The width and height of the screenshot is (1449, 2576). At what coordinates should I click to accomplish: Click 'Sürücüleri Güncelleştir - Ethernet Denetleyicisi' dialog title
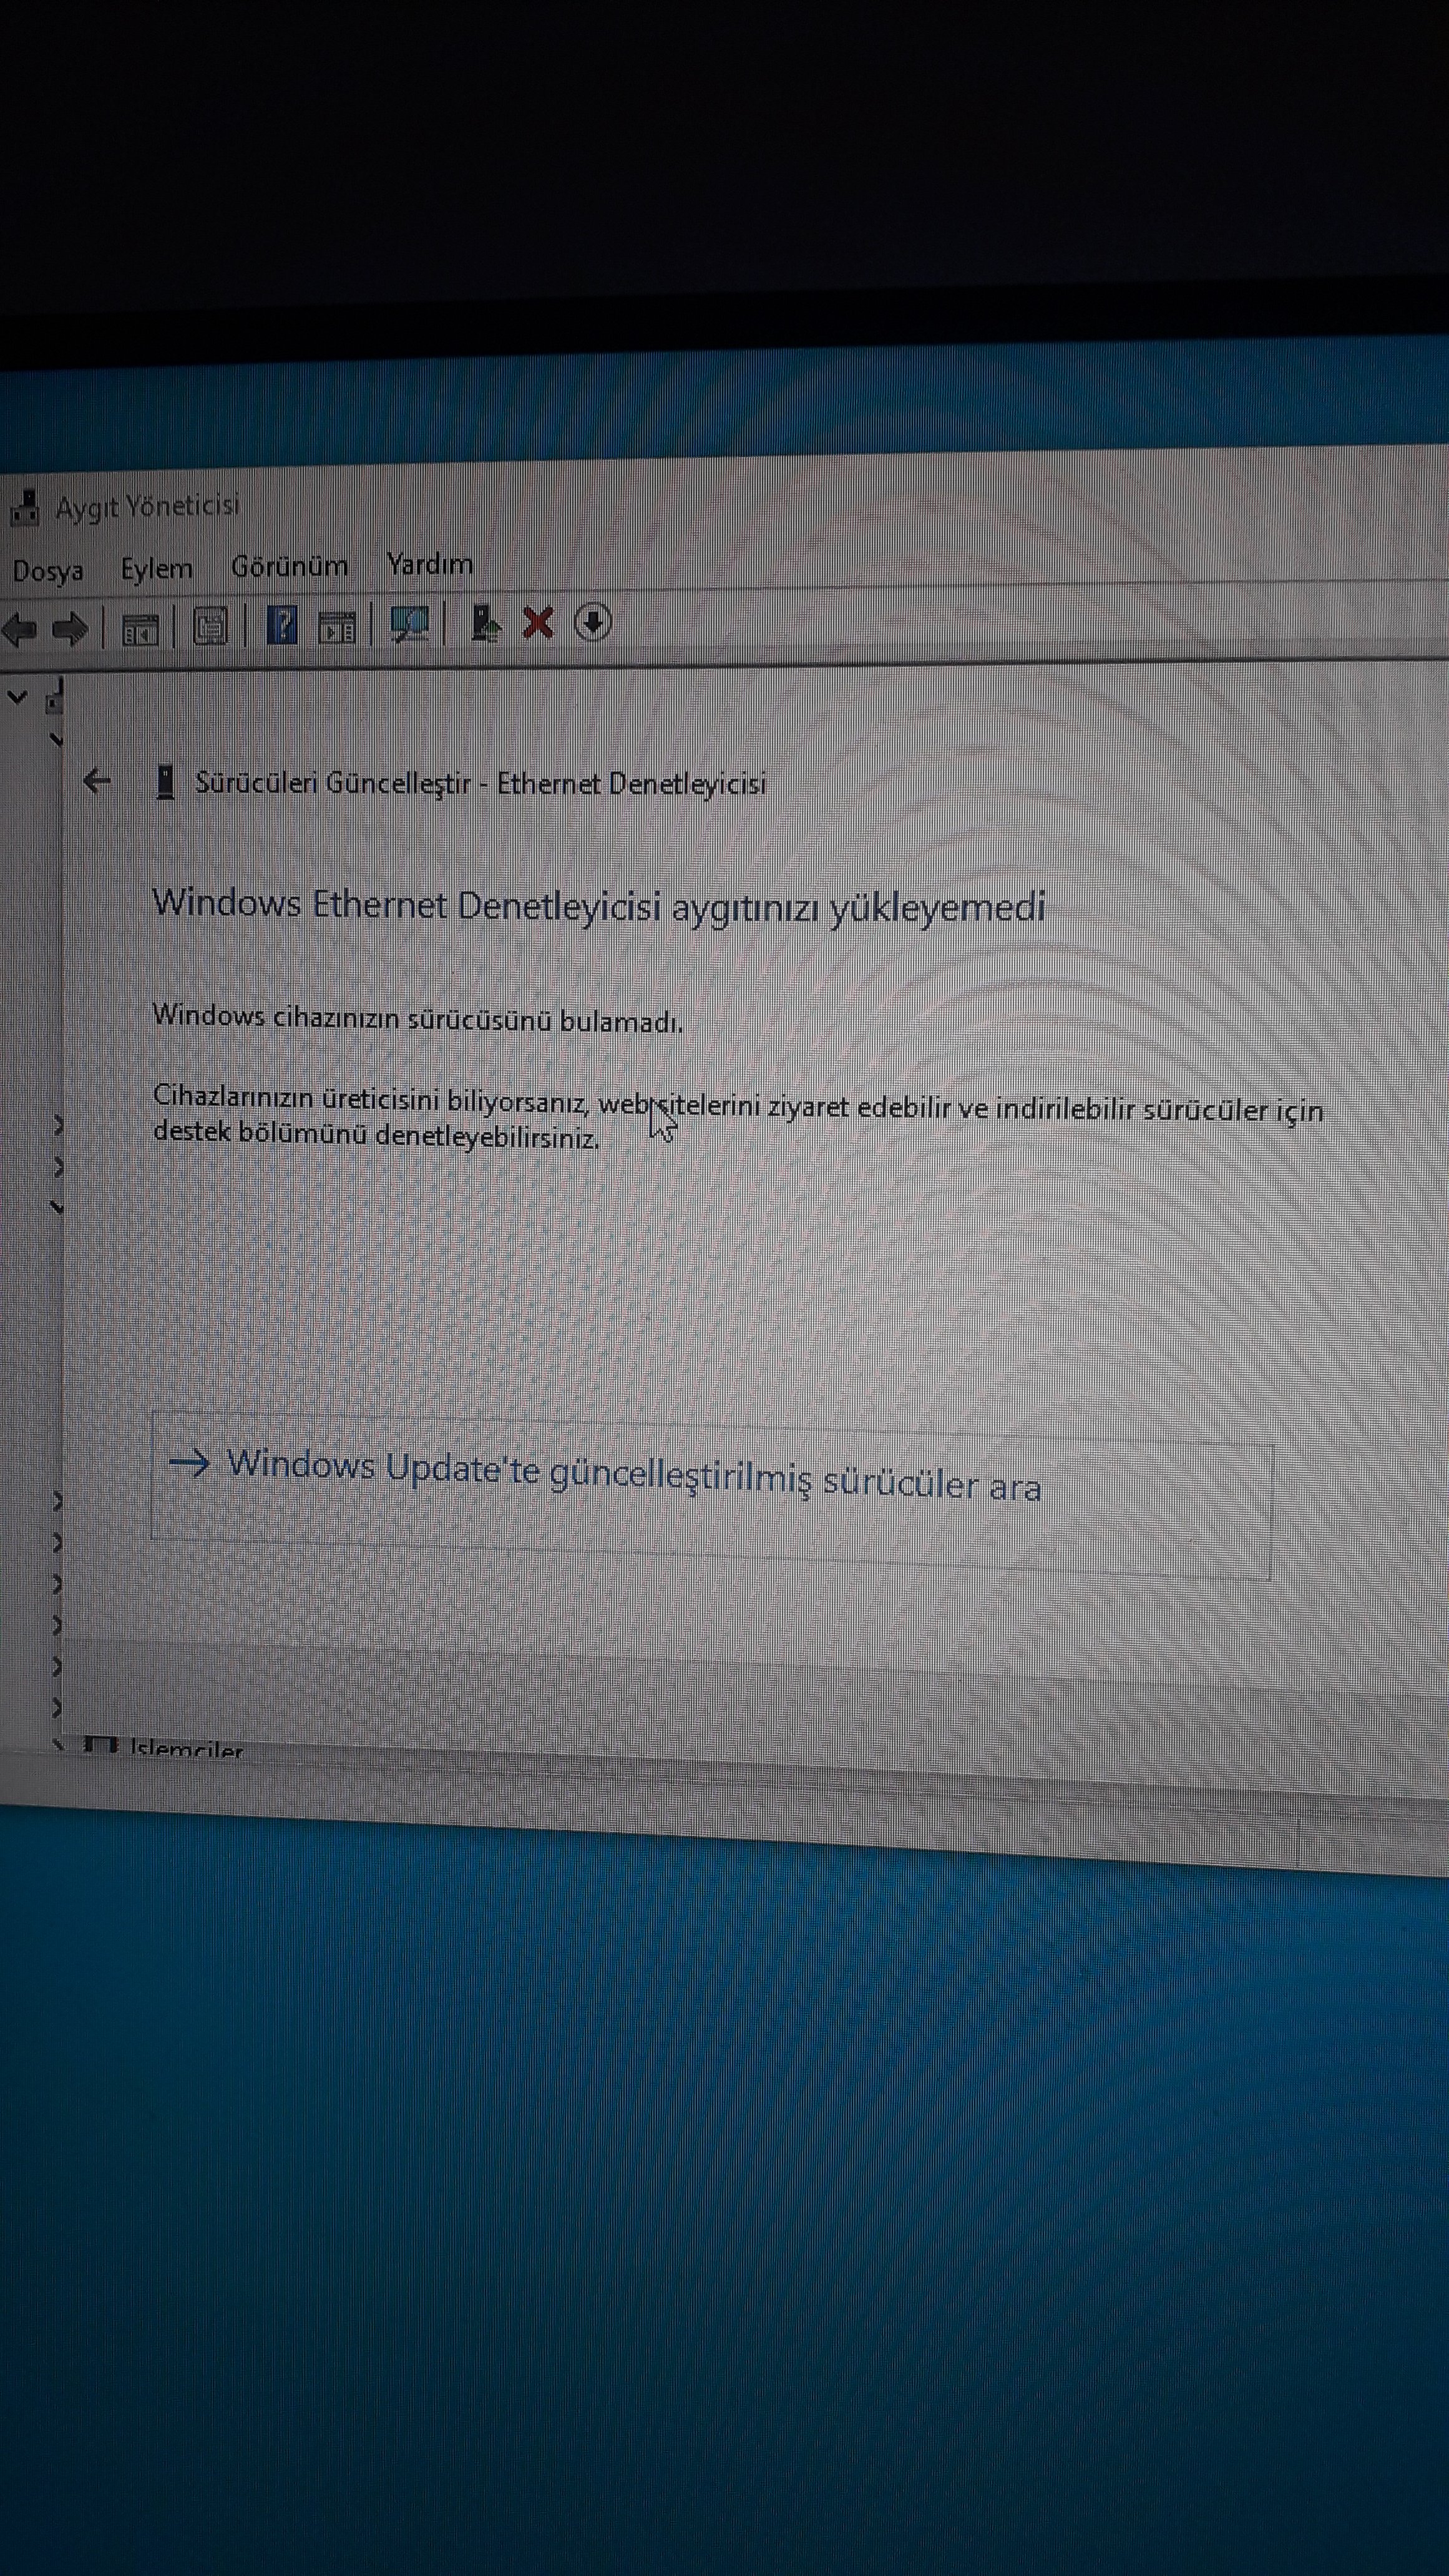point(481,783)
